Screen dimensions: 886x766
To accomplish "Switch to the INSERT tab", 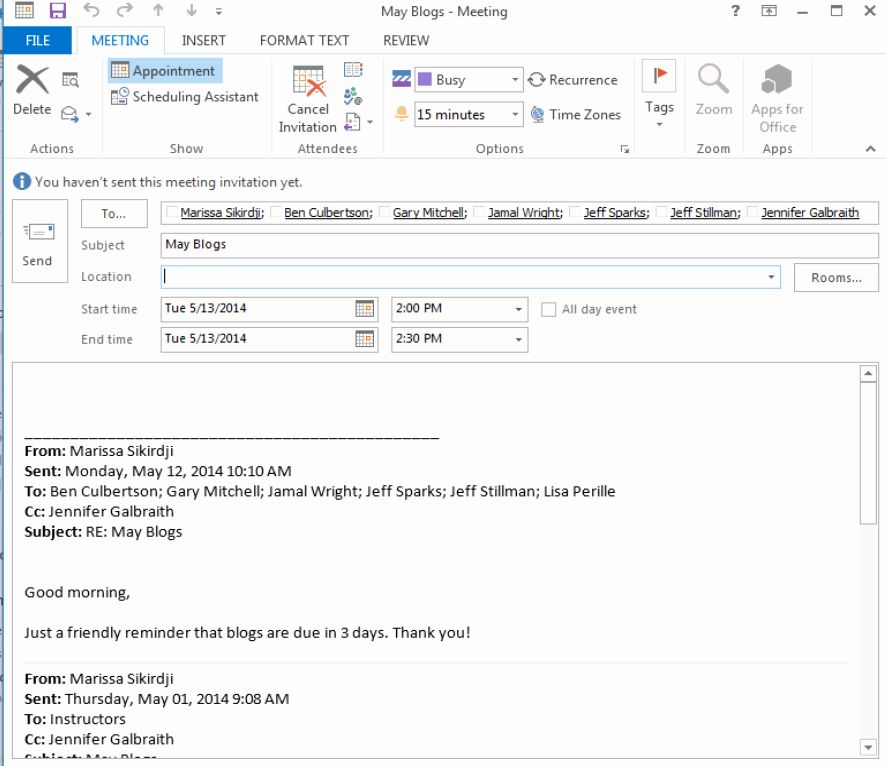I will click(x=203, y=41).
